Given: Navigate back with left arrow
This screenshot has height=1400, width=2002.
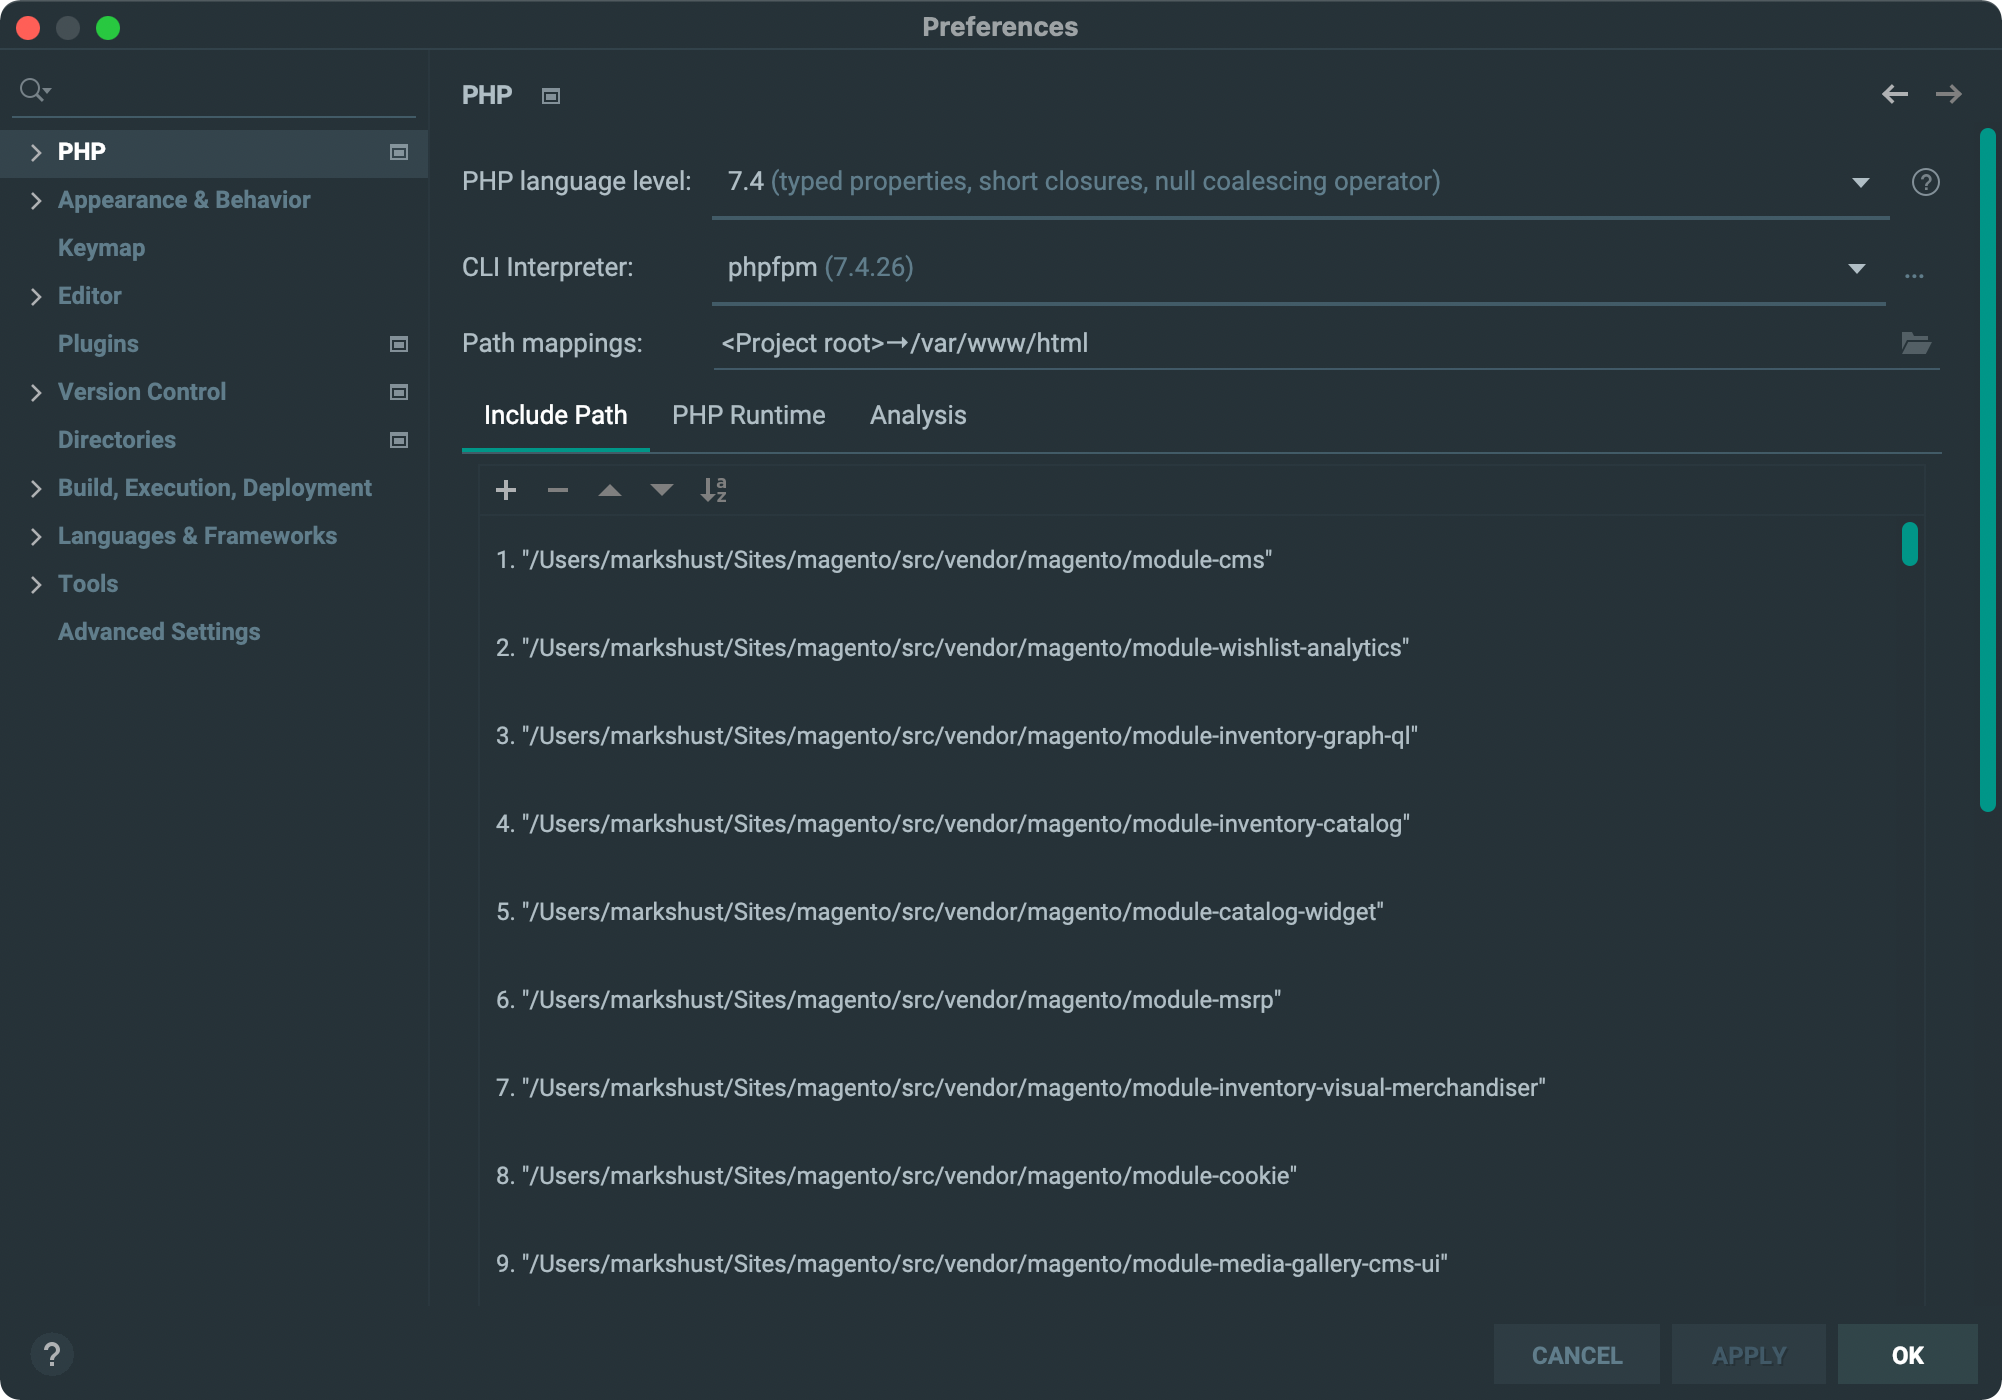Looking at the screenshot, I should 1895,94.
